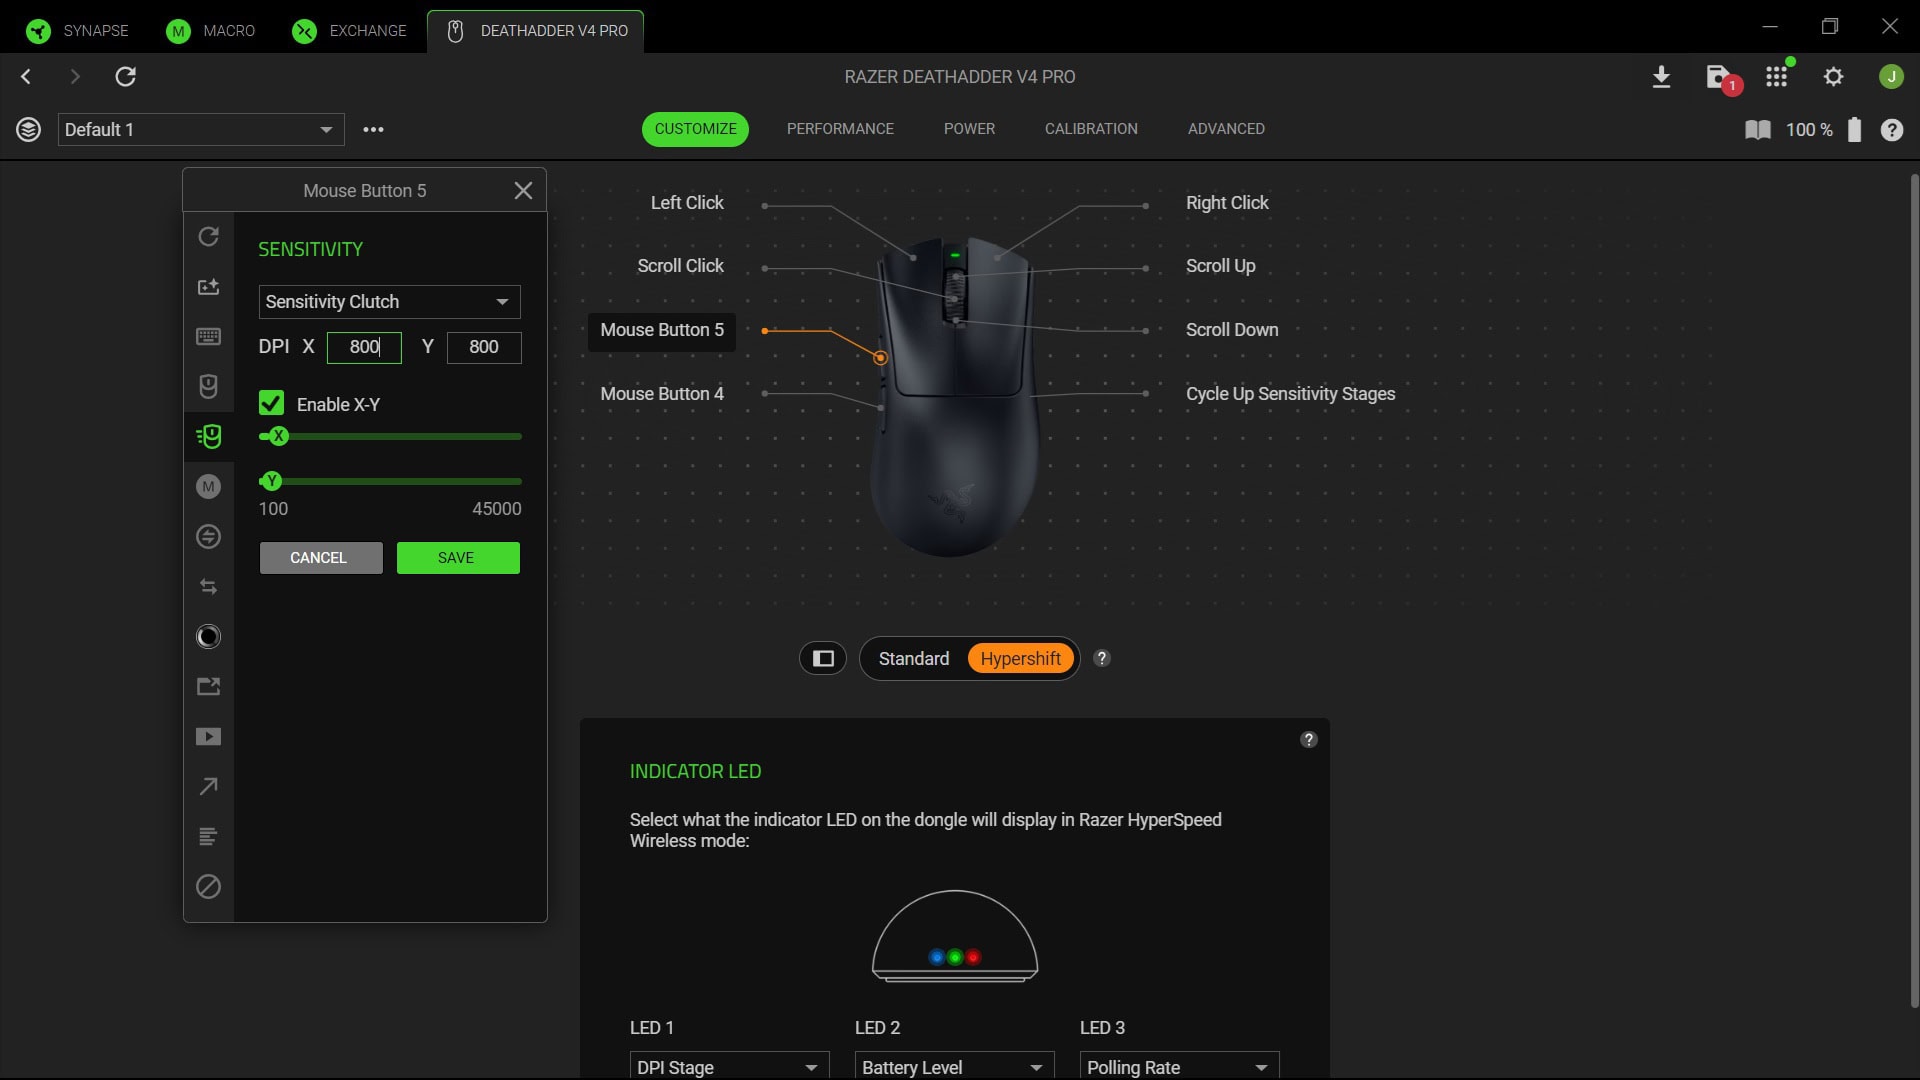Open the user account avatar
The height and width of the screenshot is (1080, 1920).
coord(1891,77)
